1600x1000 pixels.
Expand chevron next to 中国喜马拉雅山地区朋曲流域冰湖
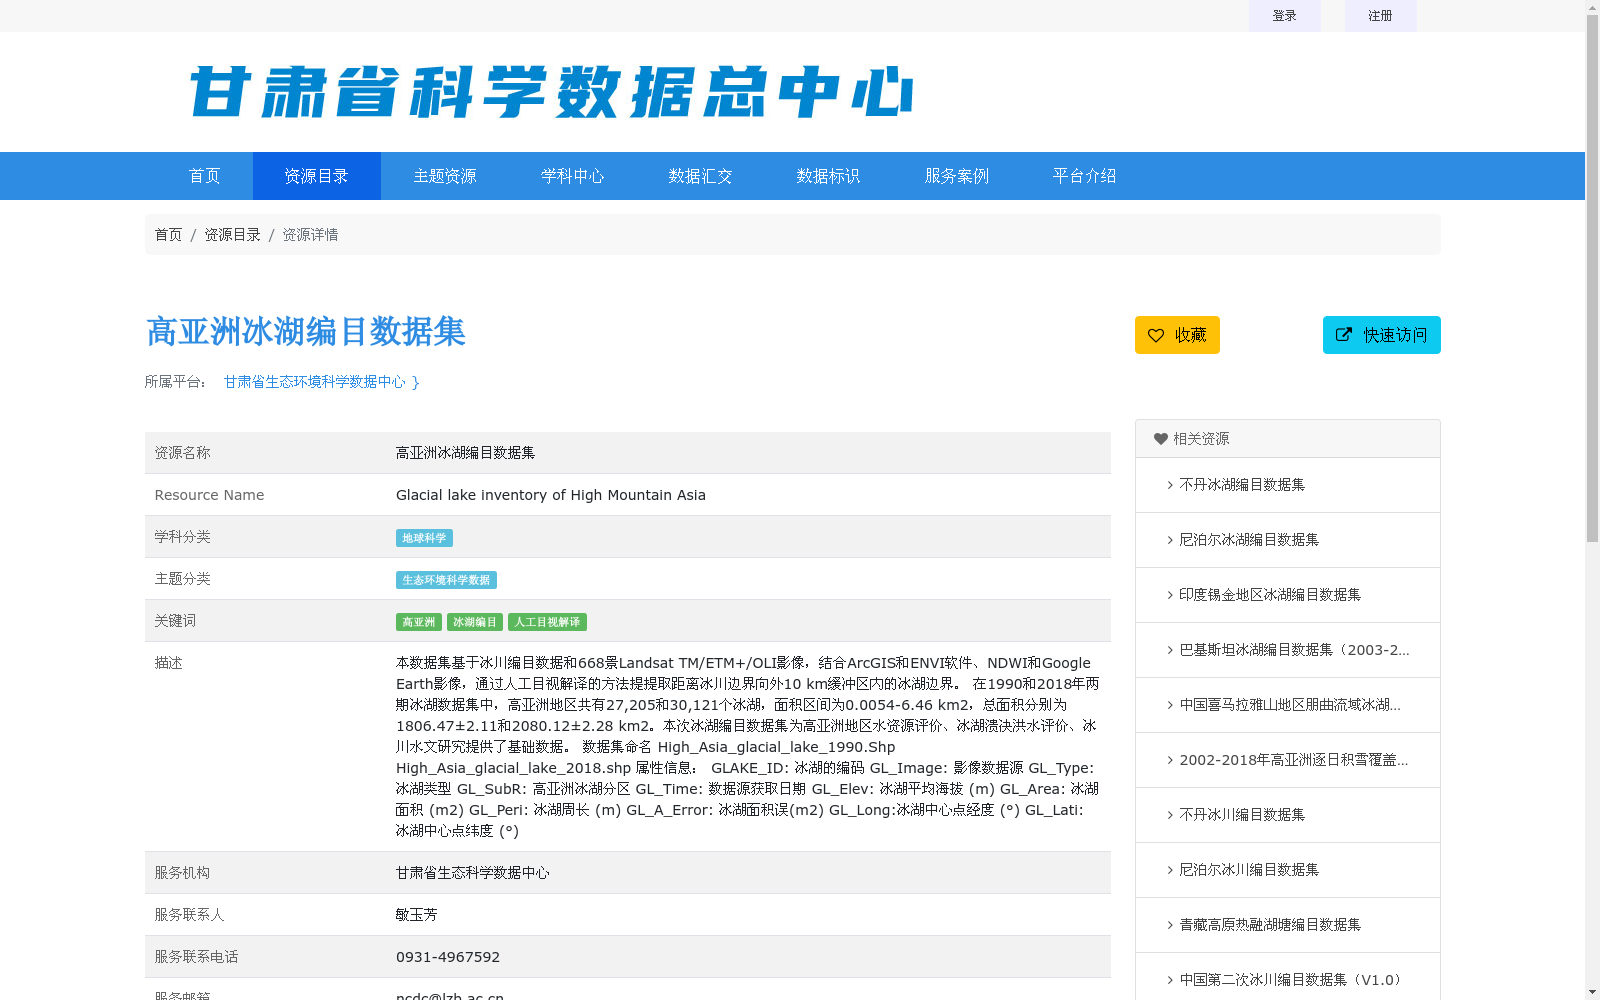pos(1170,705)
